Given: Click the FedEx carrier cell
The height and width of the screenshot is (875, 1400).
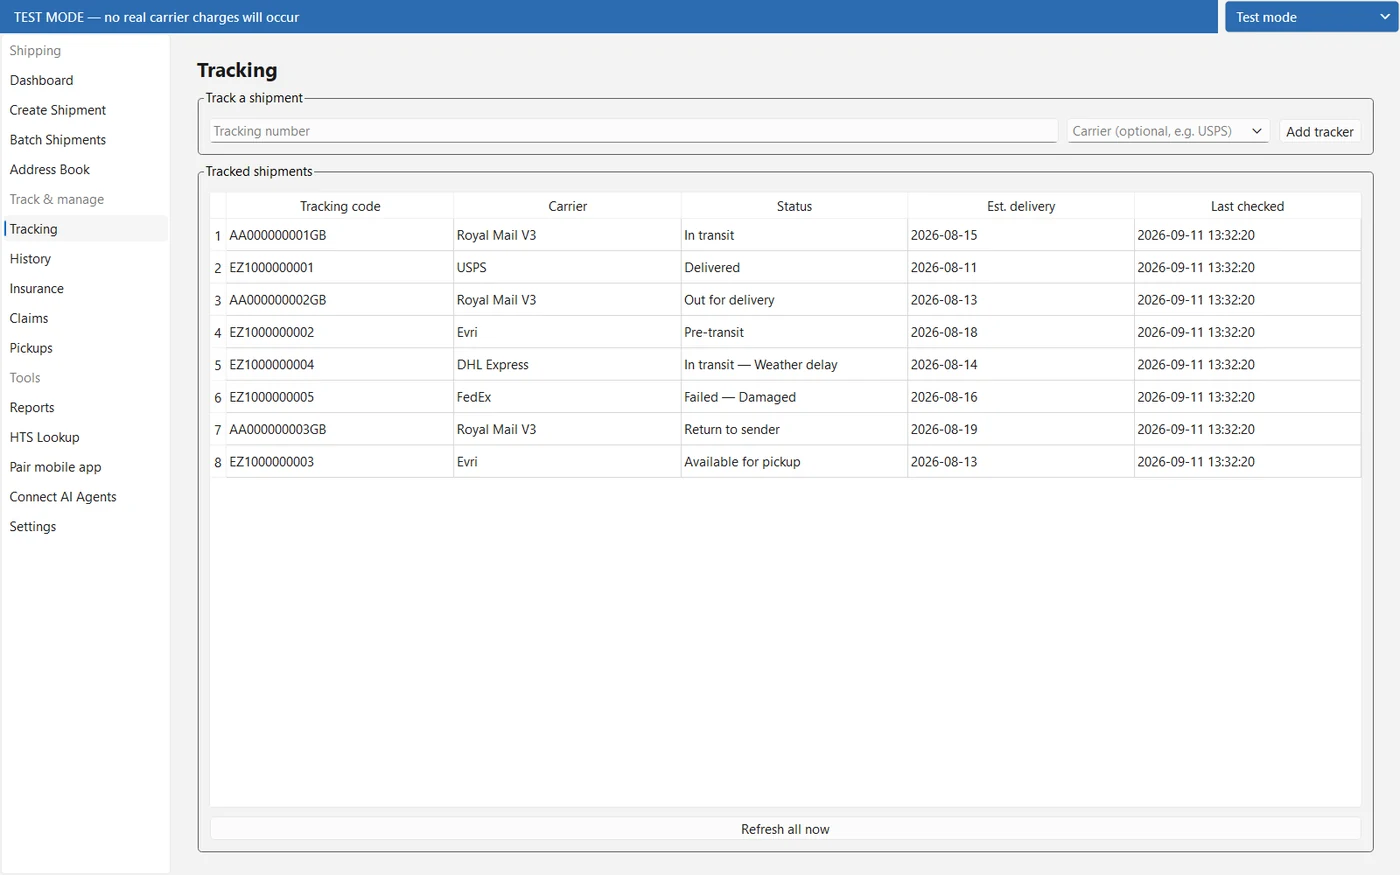Looking at the screenshot, I should [x=567, y=397].
